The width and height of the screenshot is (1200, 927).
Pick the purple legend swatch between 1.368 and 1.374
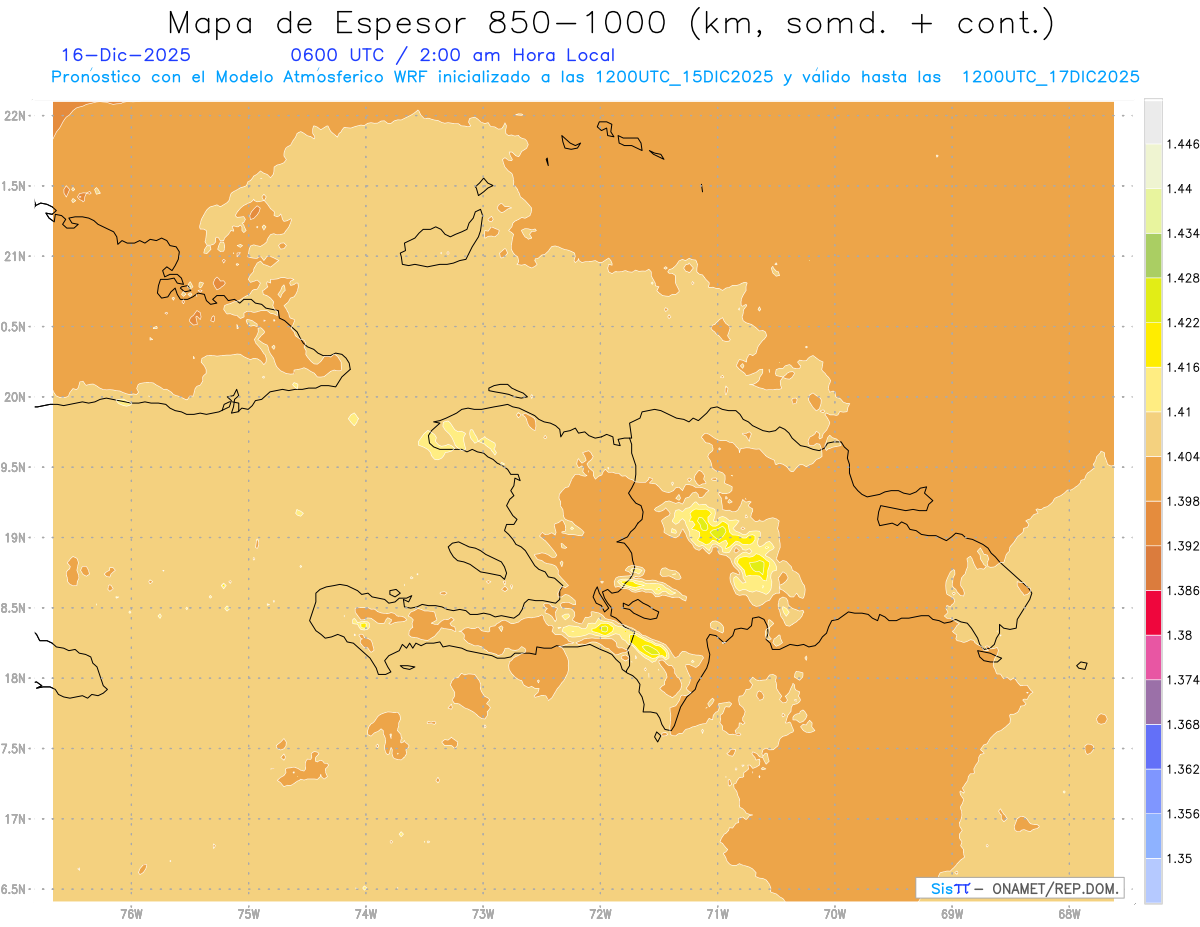click(1153, 701)
